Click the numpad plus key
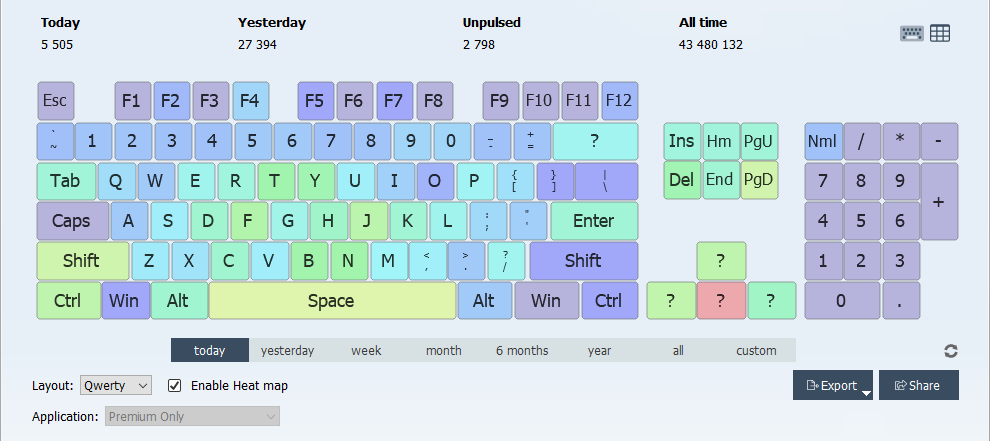The height and width of the screenshot is (441, 990). click(x=939, y=201)
